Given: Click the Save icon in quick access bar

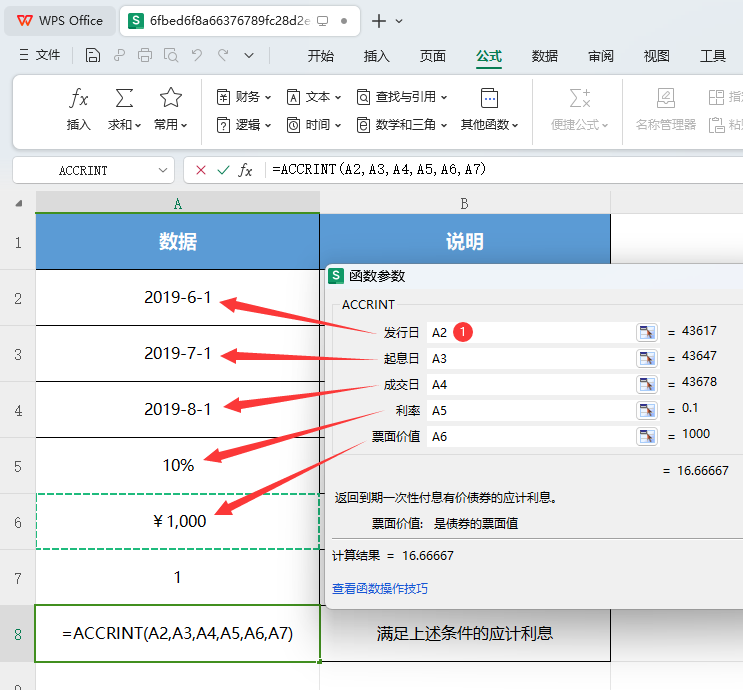Looking at the screenshot, I should tap(93, 56).
